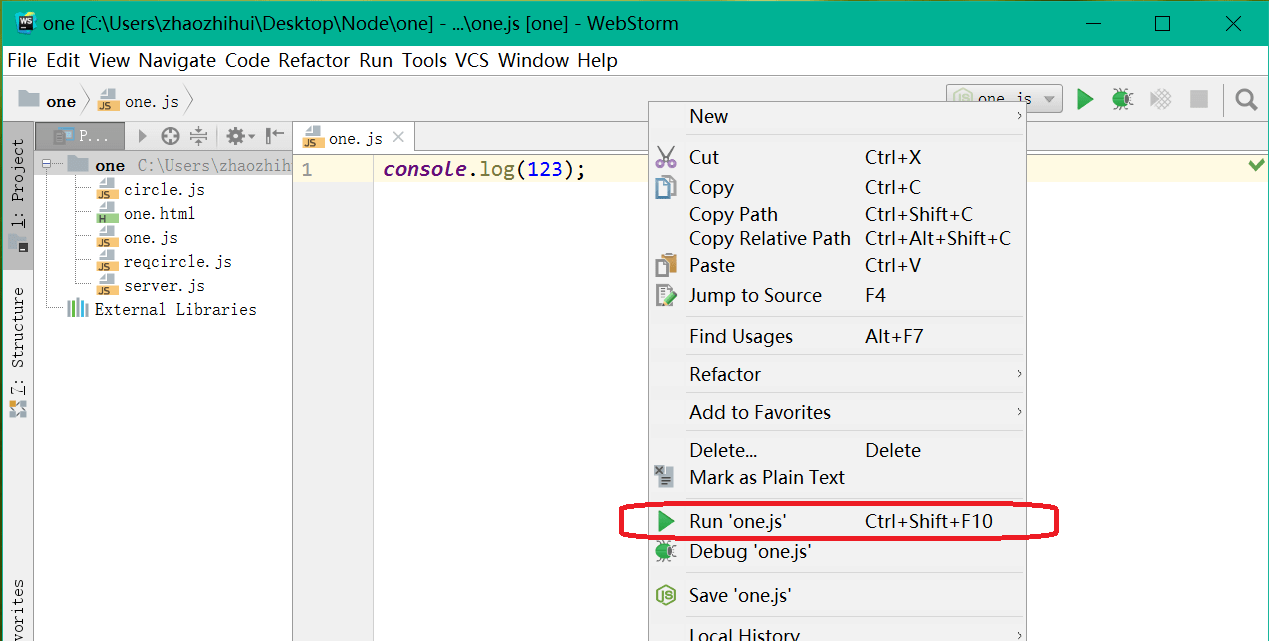
Task: Click the Project panel settings gear icon
Action: coord(234,135)
